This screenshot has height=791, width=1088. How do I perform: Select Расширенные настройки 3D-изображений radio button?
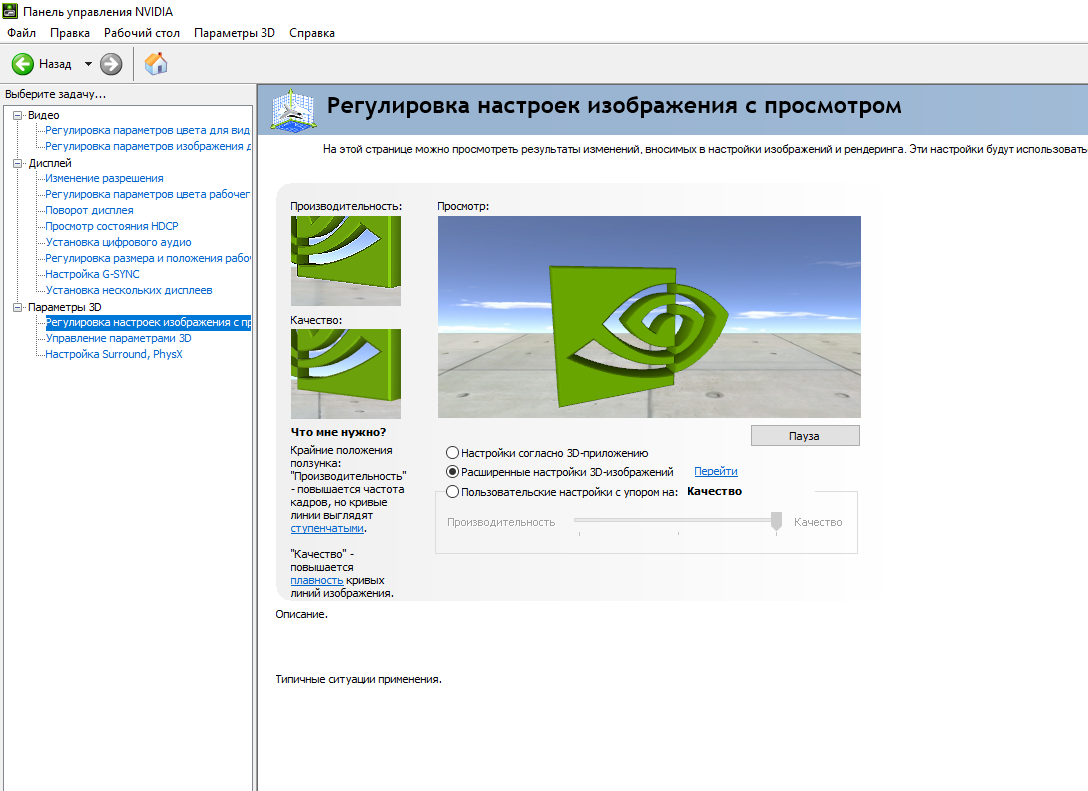click(x=453, y=472)
